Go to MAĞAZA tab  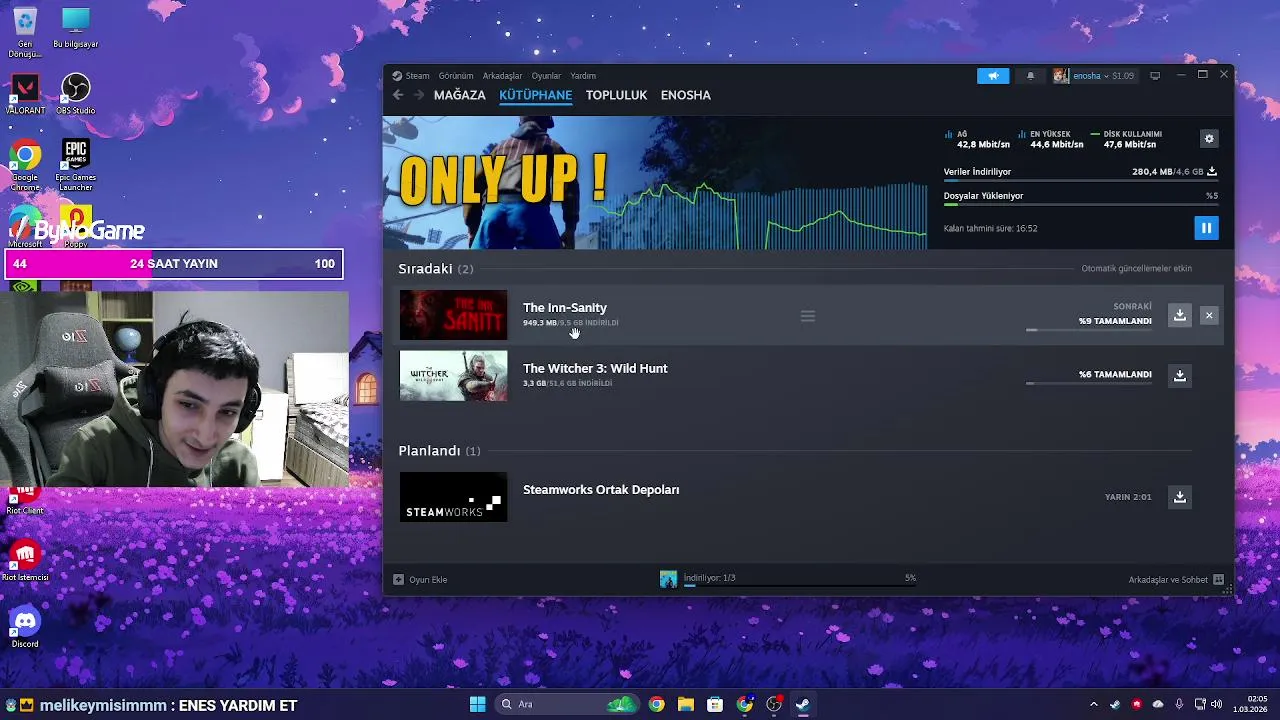pos(460,95)
